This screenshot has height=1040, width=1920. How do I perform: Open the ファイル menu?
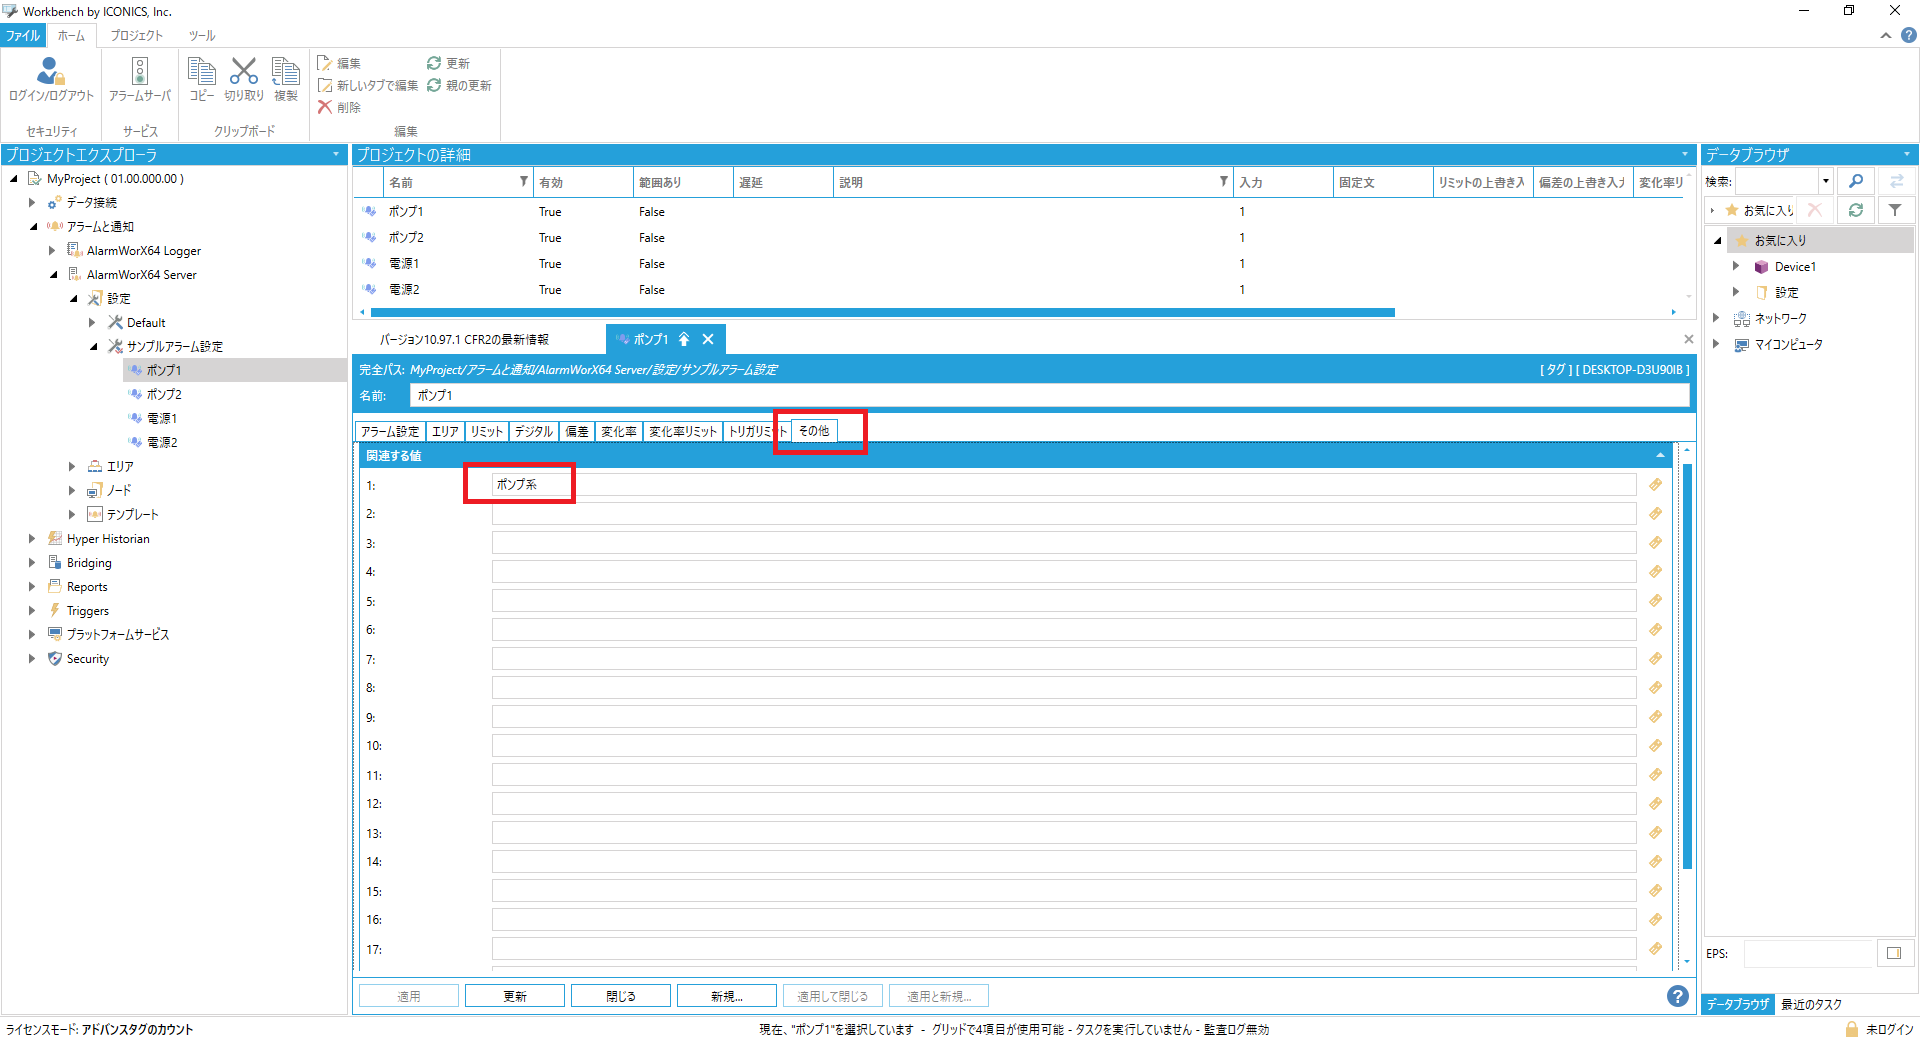23,36
